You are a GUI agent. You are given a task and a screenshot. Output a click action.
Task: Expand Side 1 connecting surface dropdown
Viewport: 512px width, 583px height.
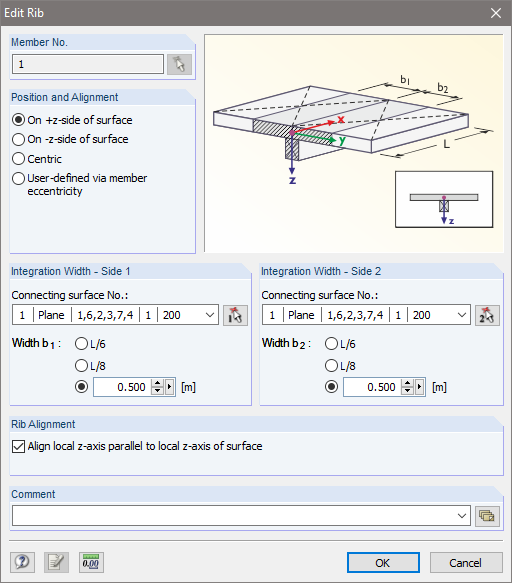210,315
